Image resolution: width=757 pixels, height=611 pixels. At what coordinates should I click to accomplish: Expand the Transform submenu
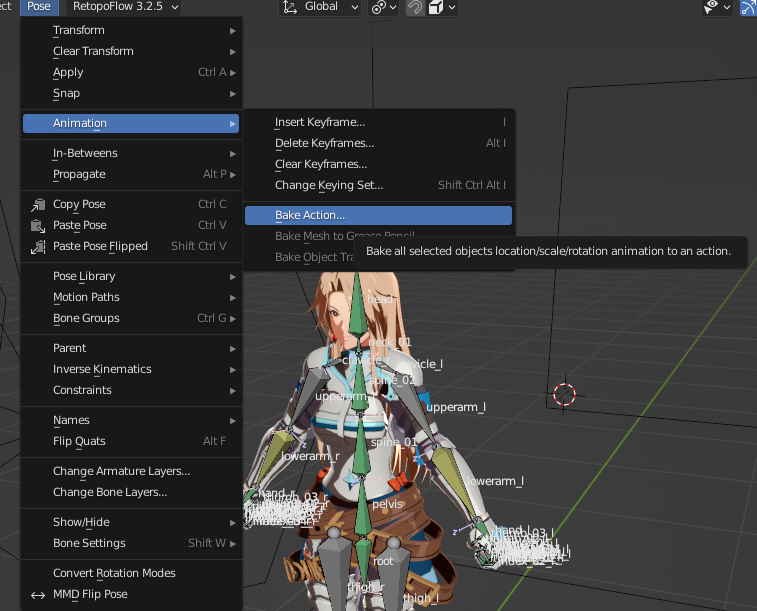click(131, 30)
